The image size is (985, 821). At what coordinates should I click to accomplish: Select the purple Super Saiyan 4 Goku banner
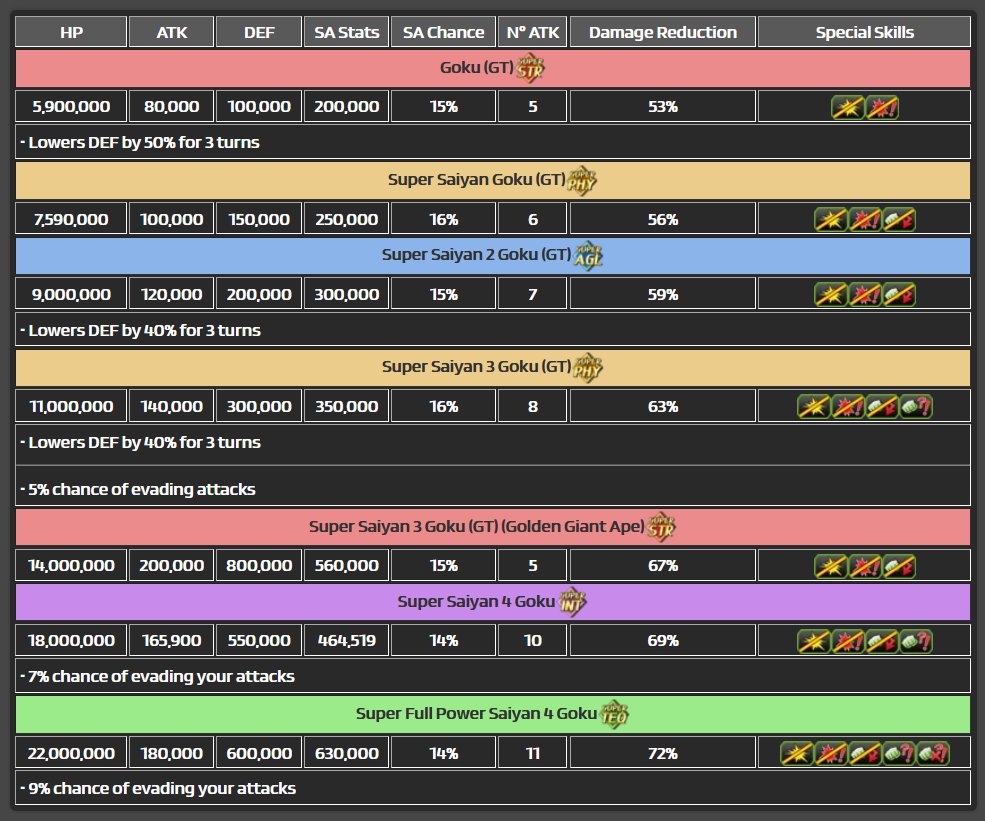pos(493,602)
